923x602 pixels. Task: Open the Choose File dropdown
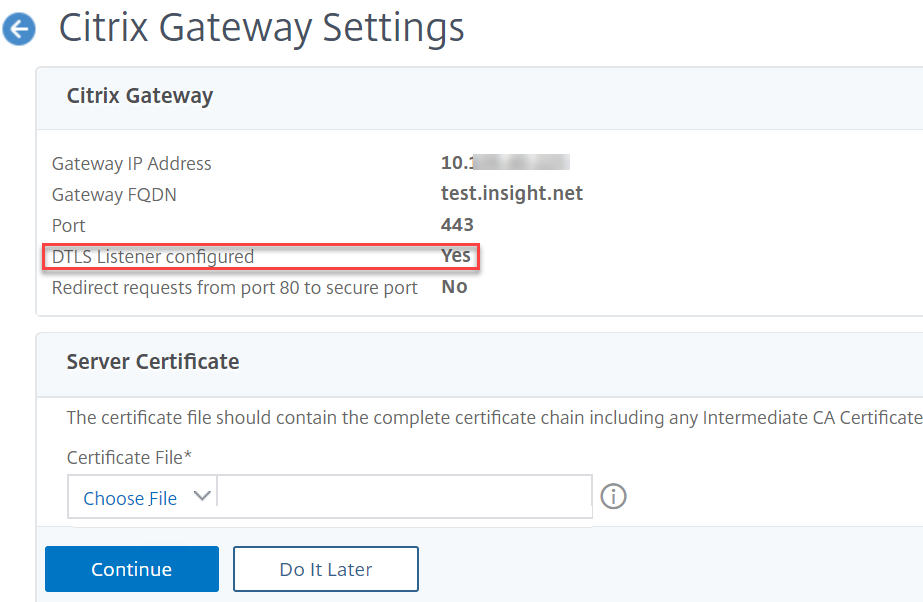(130, 498)
